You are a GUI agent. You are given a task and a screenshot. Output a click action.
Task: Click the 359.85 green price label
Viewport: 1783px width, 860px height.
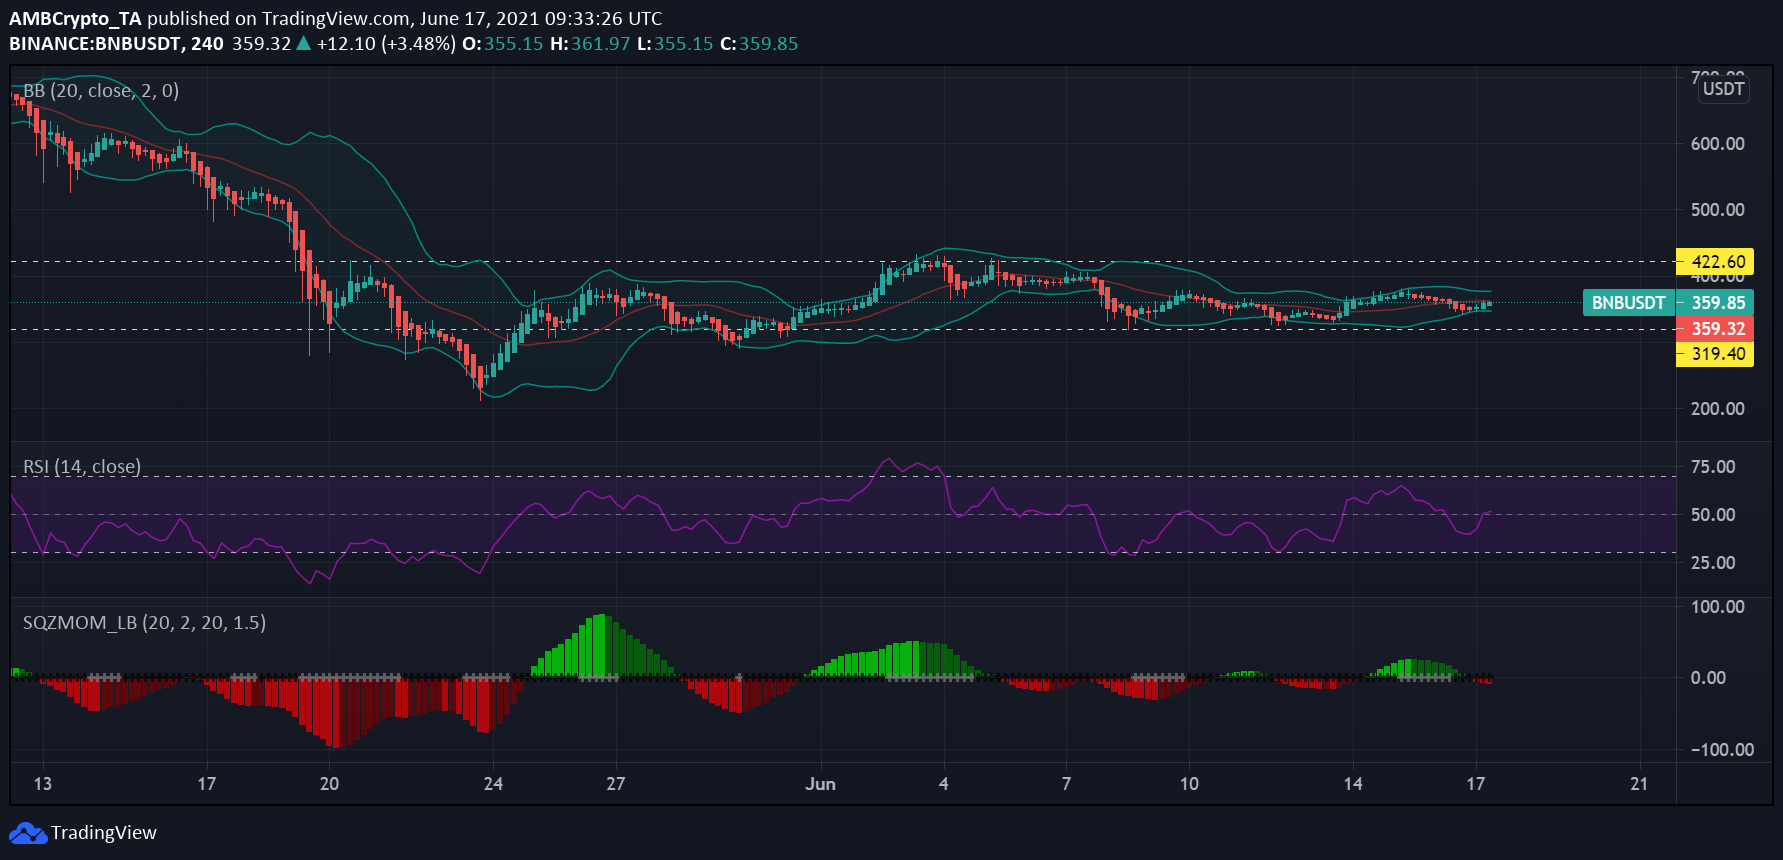pyautogui.click(x=1716, y=303)
